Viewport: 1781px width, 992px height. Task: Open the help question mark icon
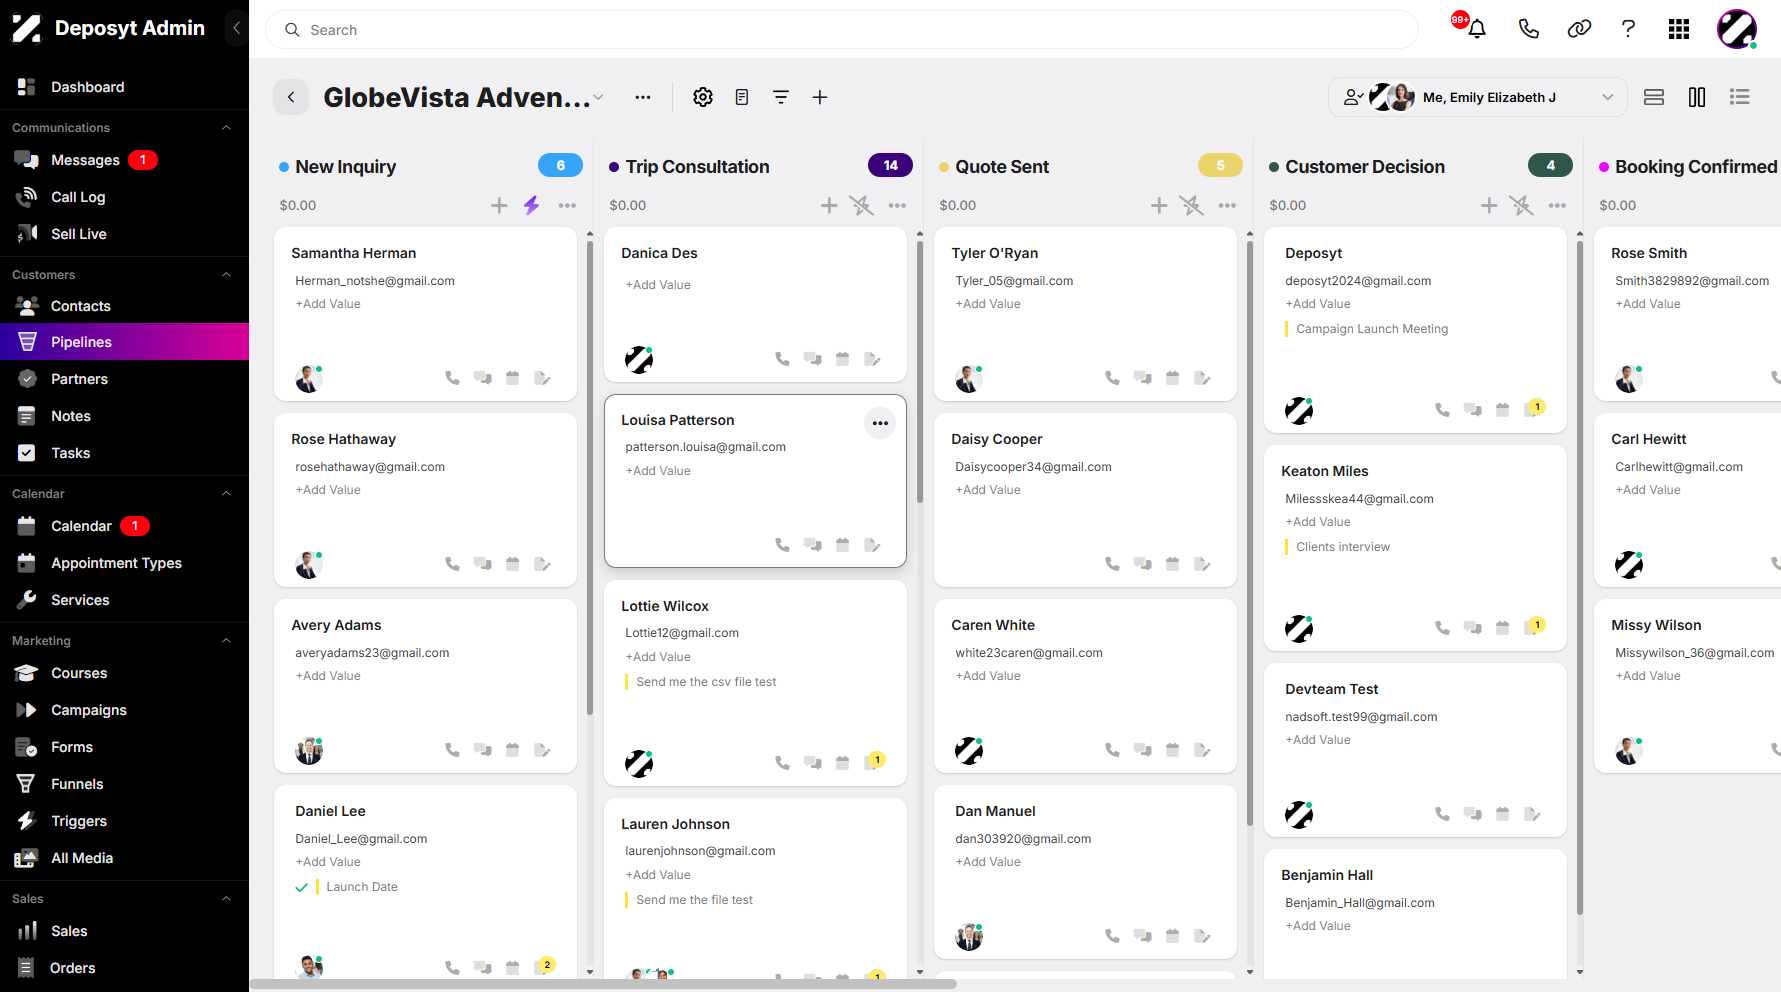click(x=1628, y=29)
